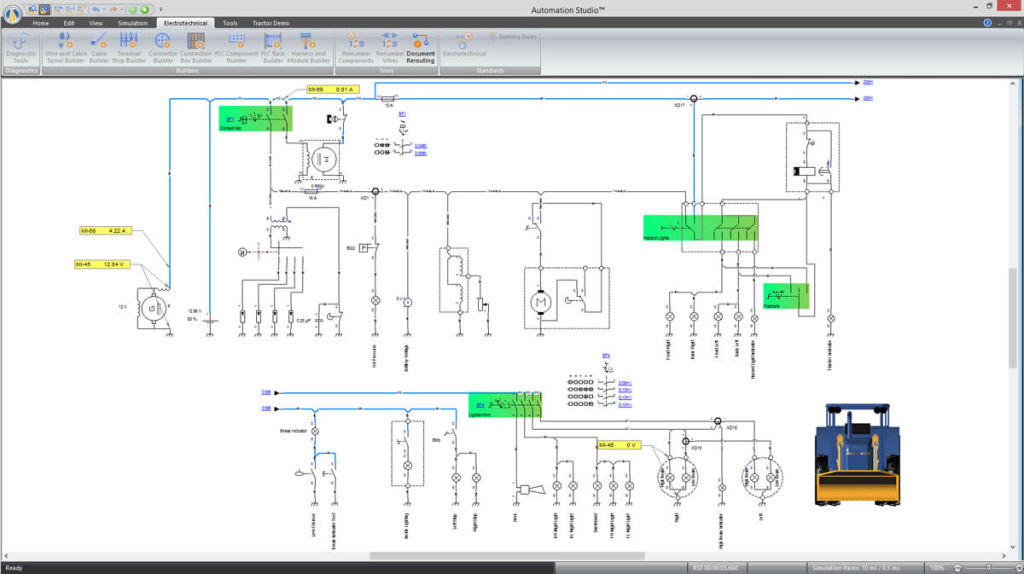Click the topmost blue page link at right
This screenshot has width=1024, height=574.
tap(868, 82)
